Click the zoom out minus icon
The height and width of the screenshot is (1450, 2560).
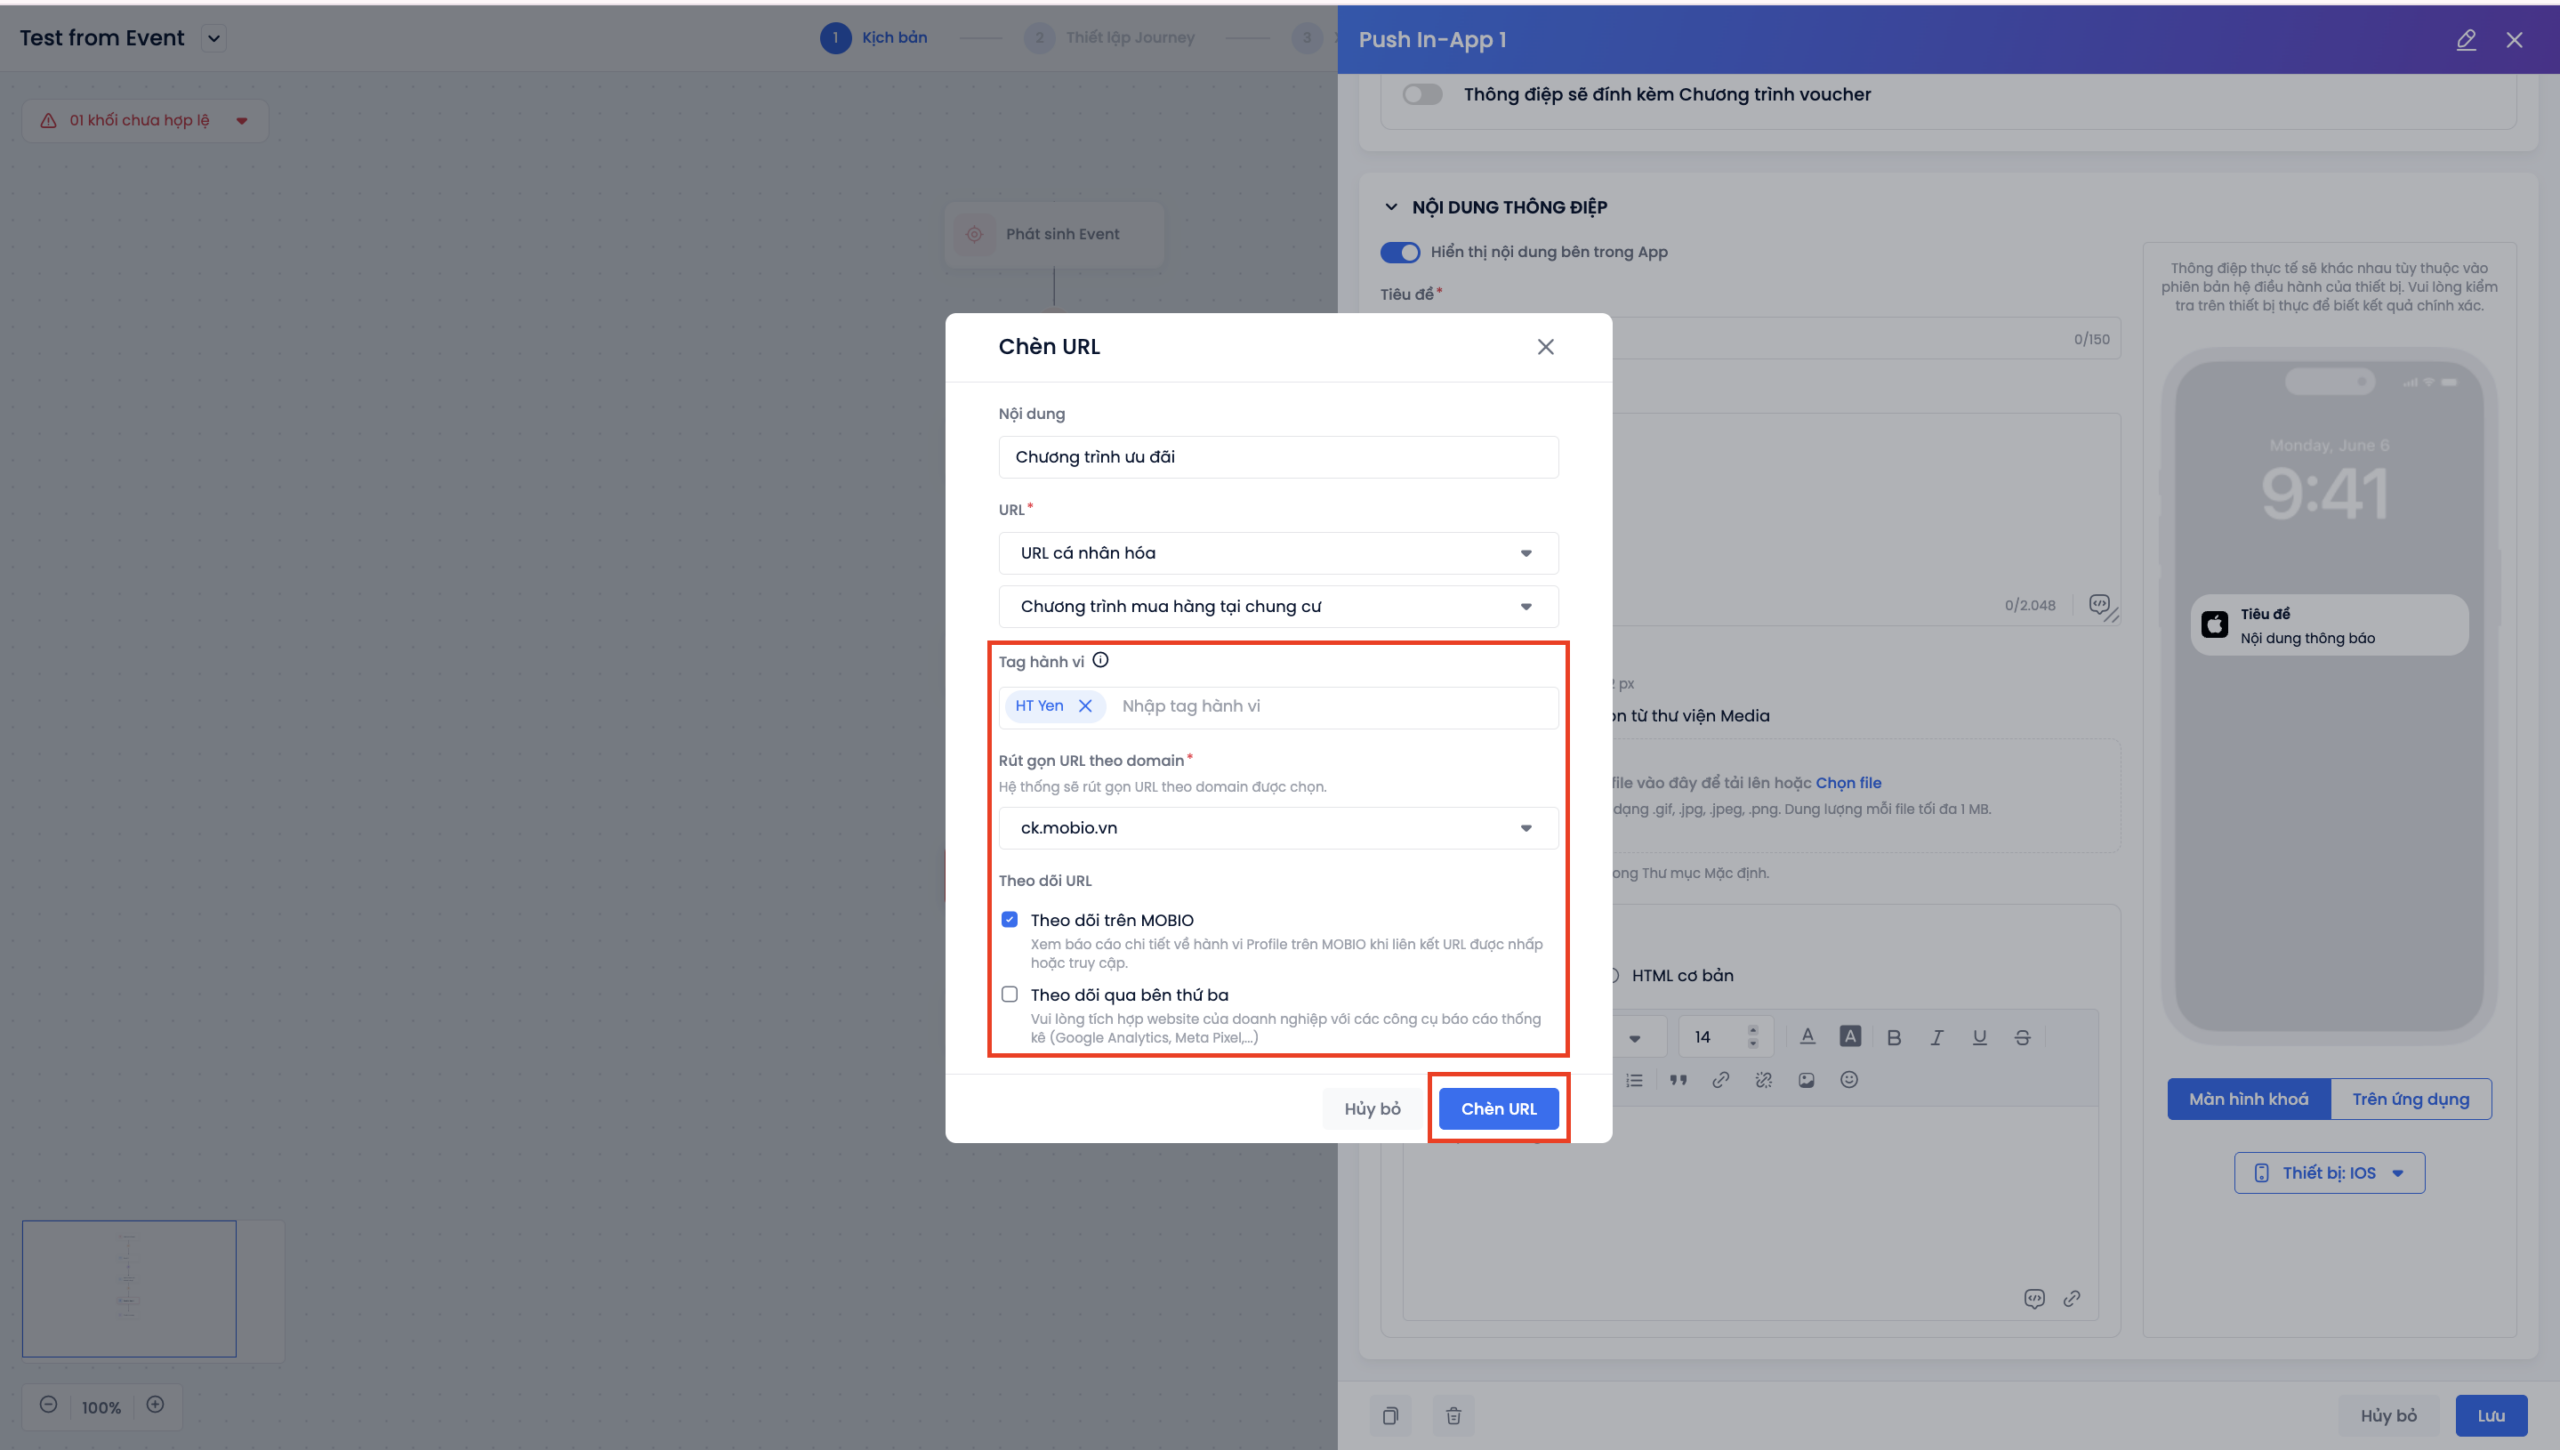tap(48, 1405)
